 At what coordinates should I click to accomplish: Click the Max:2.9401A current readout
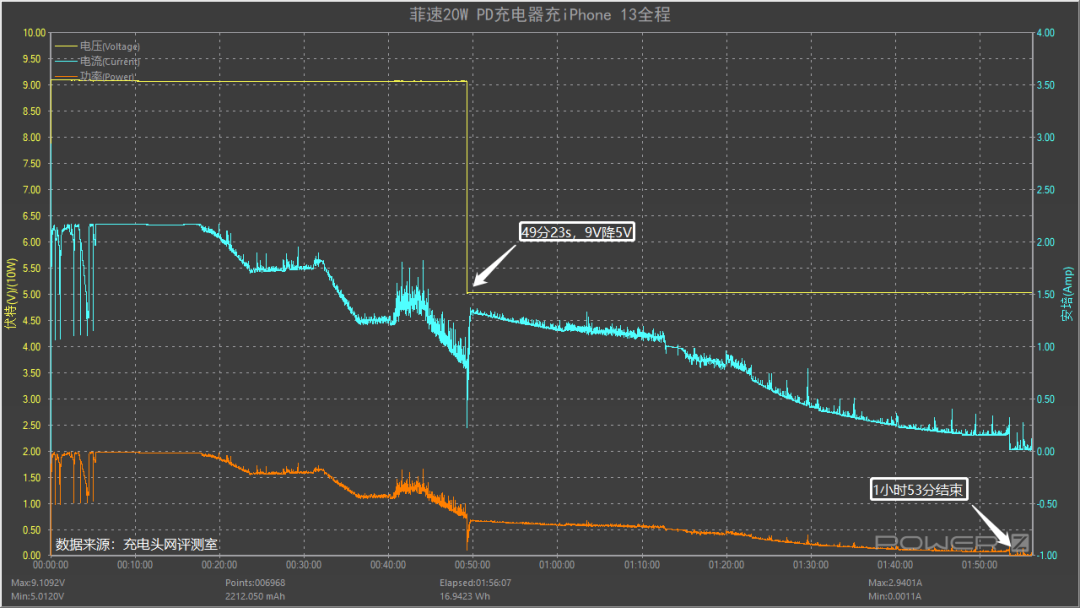coord(895,583)
